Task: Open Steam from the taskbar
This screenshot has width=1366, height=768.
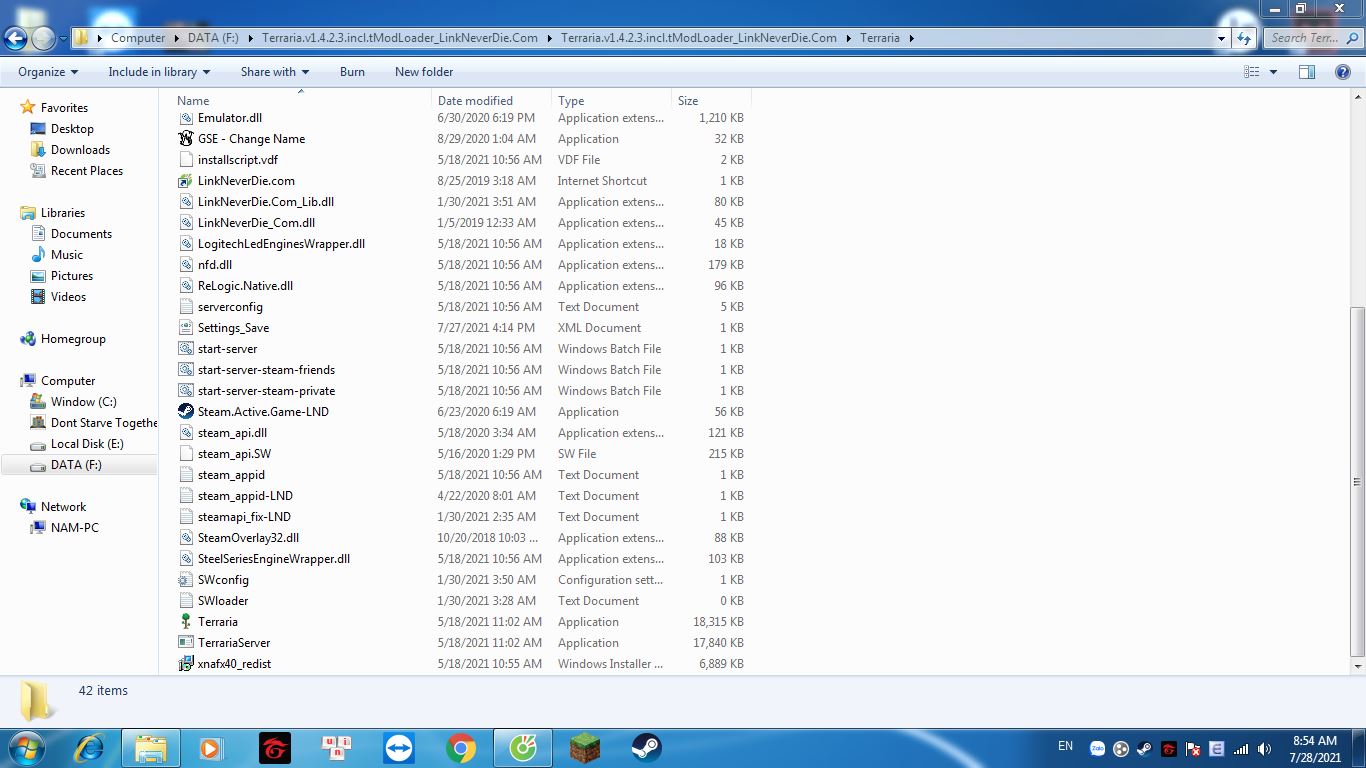Action: 646,748
